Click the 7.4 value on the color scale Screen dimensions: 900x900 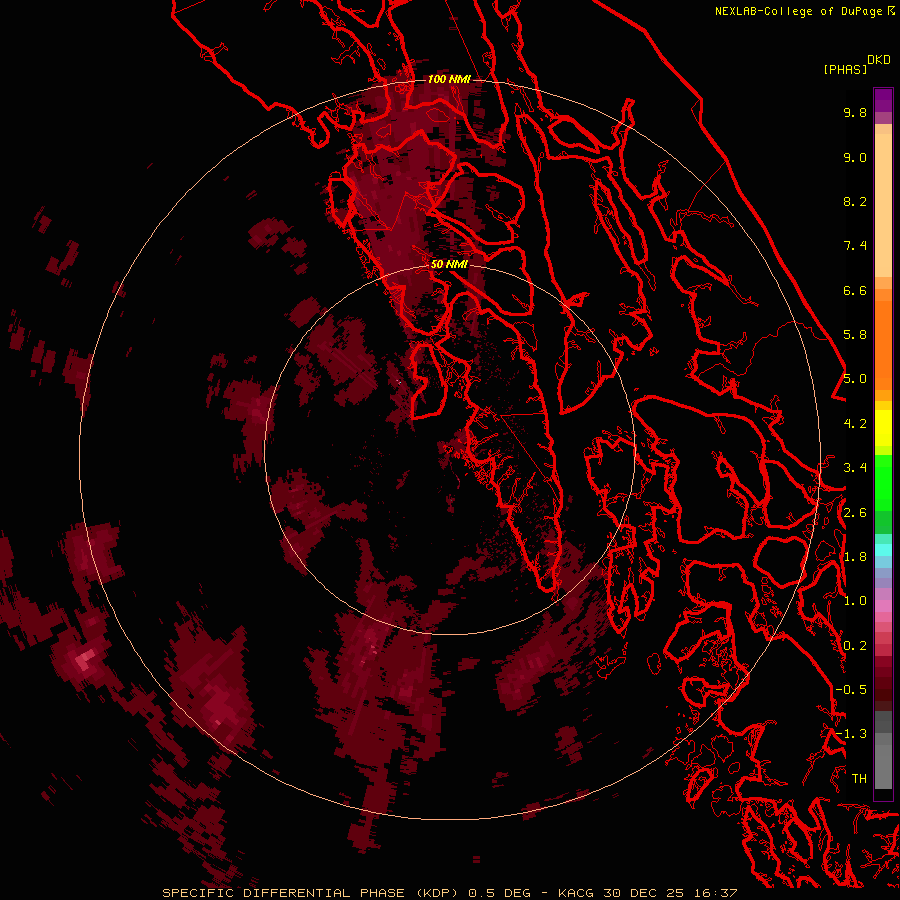855,246
